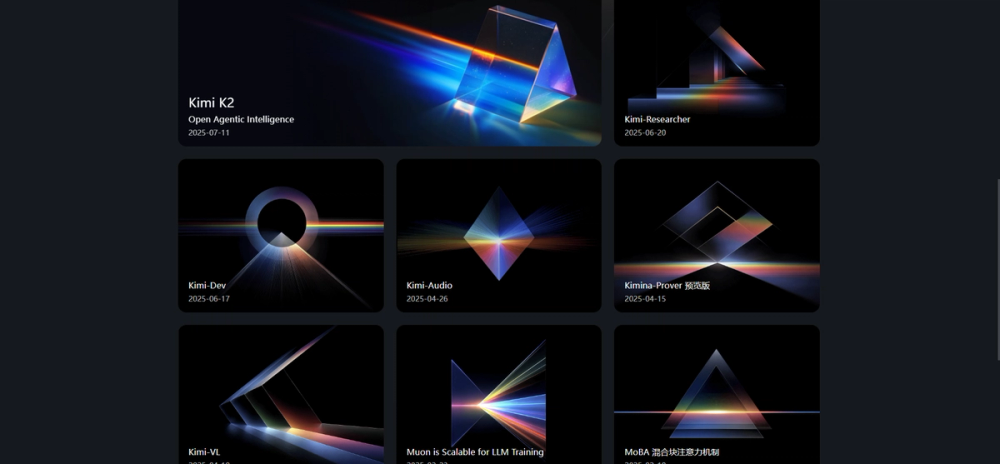Click the Kimi K2 title text
1000x464 pixels.
tap(211, 103)
